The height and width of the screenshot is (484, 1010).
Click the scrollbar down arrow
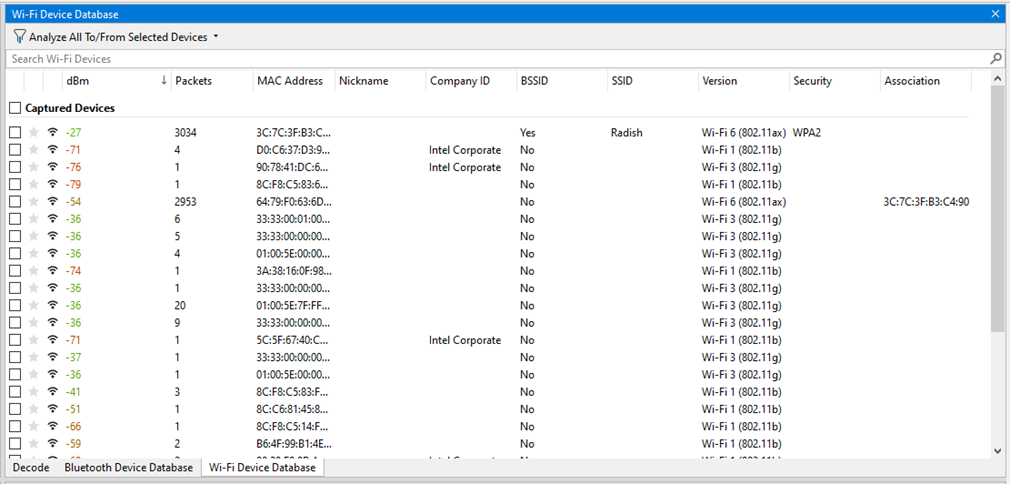pyautogui.click(x=998, y=450)
